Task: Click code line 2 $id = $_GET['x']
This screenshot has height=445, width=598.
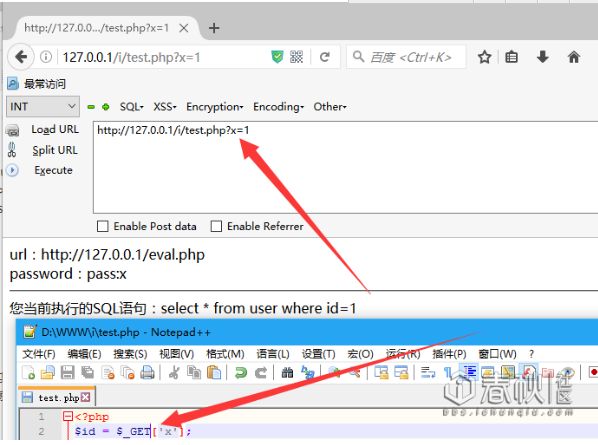Action: pyautogui.click(x=133, y=431)
